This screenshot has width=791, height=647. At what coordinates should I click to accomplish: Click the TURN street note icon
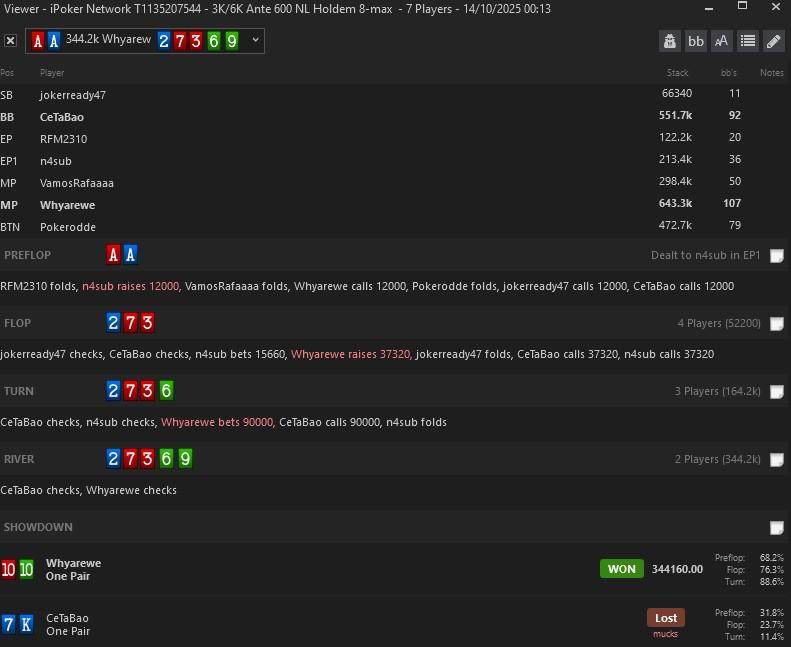(x=777, y=392)
